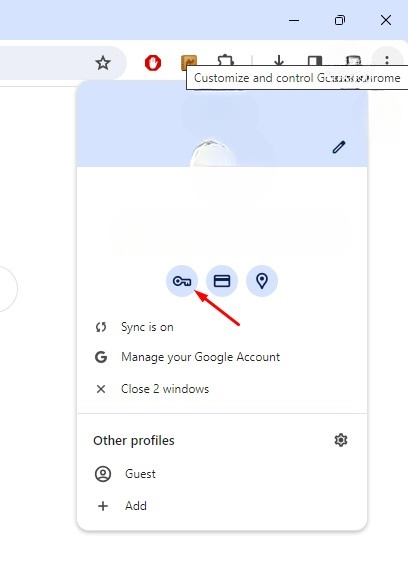This screenshot has height=561, width=408.
Task: Restore down the browser window
Action: coord(340,20)
